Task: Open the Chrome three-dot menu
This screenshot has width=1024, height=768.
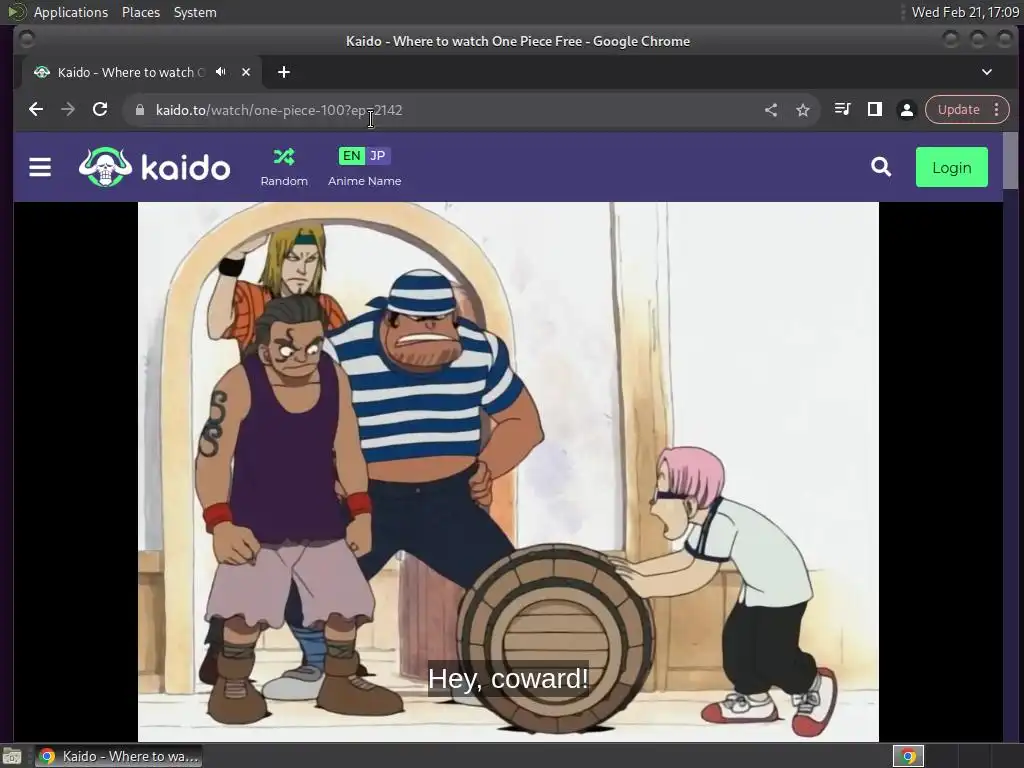Action: click(997, 110)
